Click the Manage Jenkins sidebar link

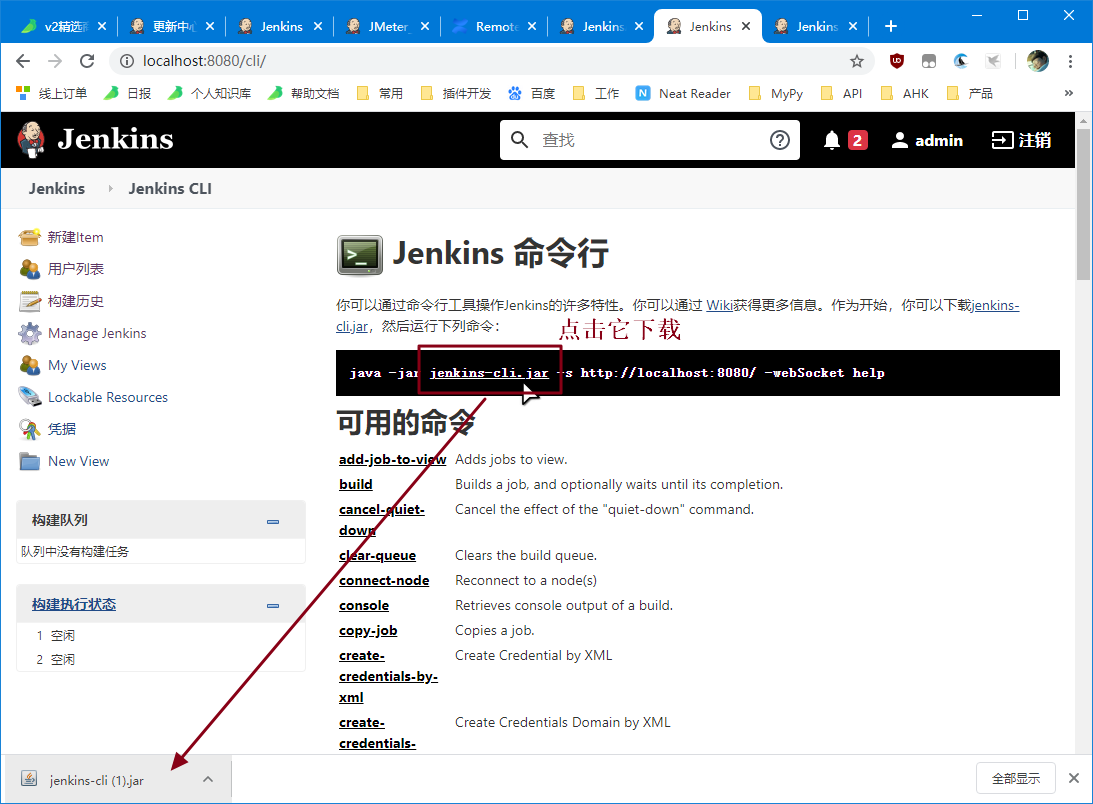(97, 333)
